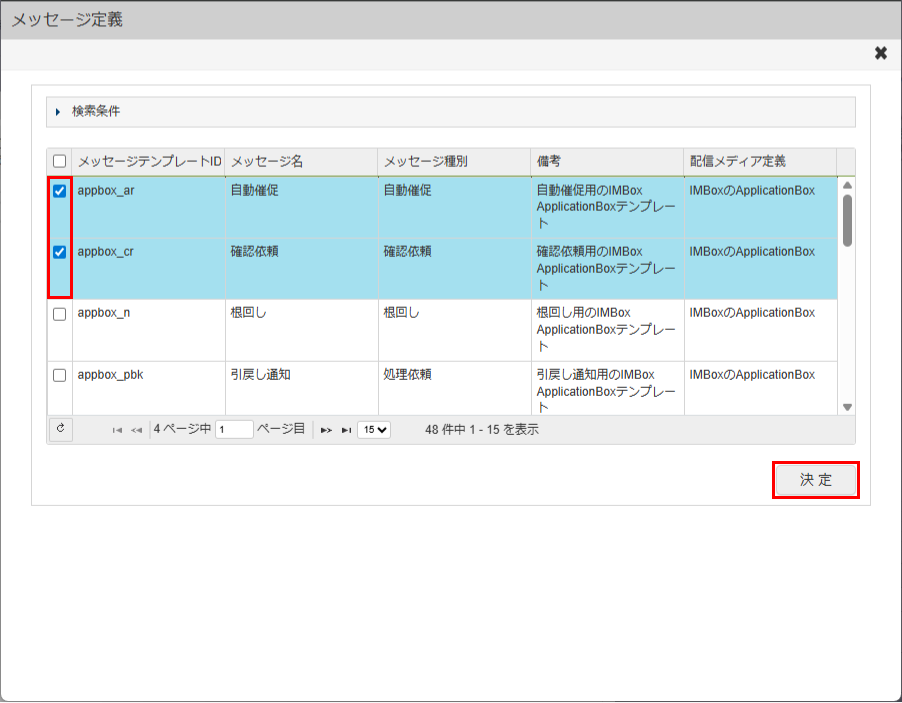Uncheck the appbox_ar row checkbox
This screenshot has width=902, height=703.
pyautogui.click(x=59, y=191)
